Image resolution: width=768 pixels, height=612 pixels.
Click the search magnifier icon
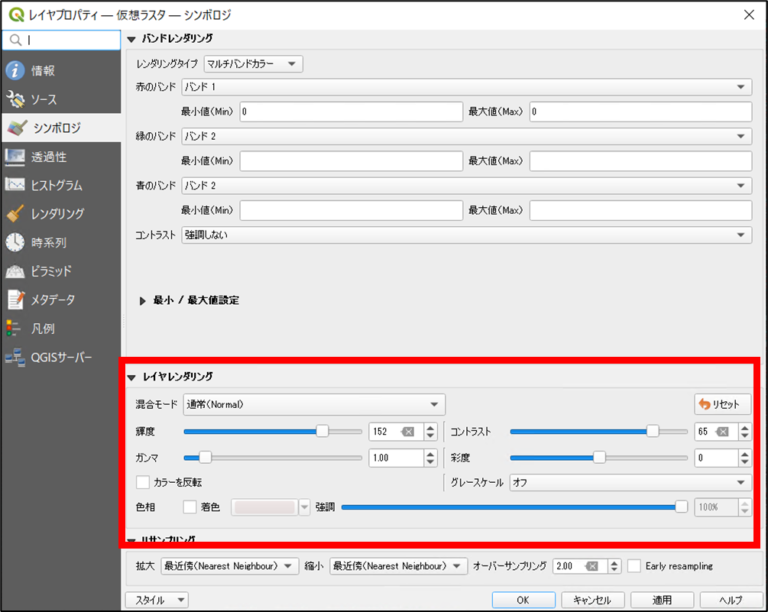16,40
